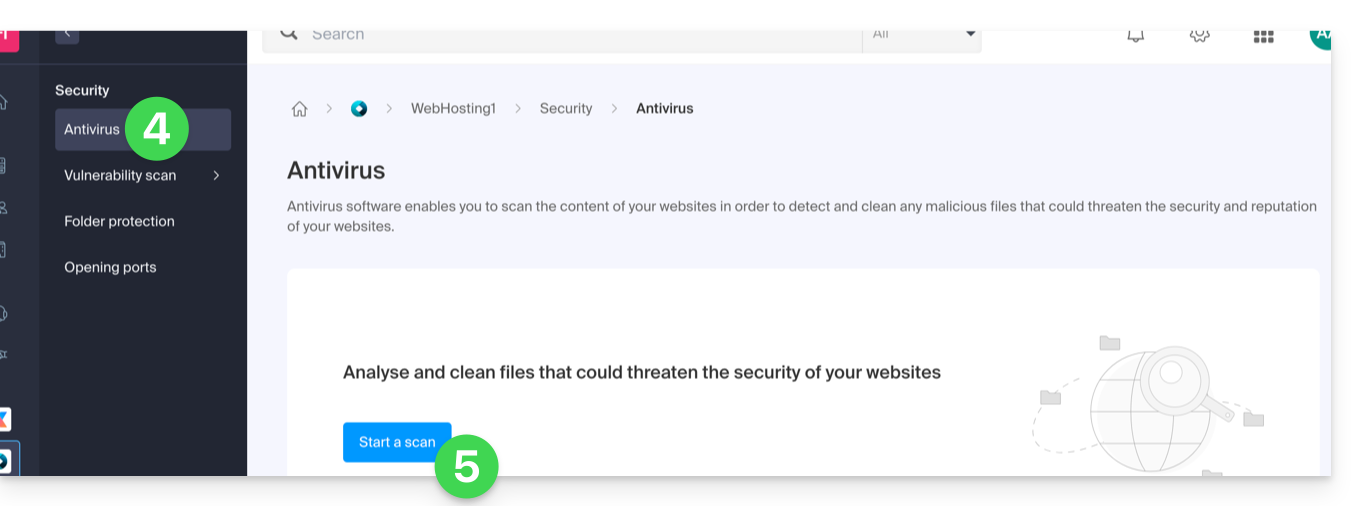The height and width of the screenshot is (506, 1361).
Task: Click the notifications bell icon
Action: [x=1135, y=35]
